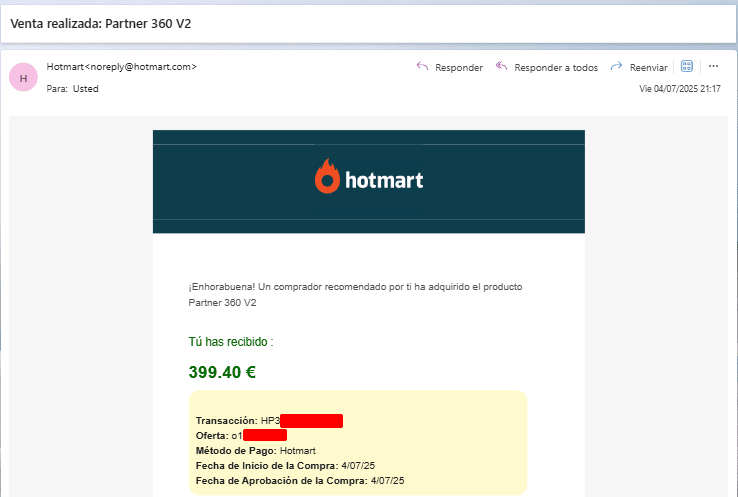Click the green amount 399.40 €
Screen dimensions: 738x497
pyautogui.click(x=222, y=372)
